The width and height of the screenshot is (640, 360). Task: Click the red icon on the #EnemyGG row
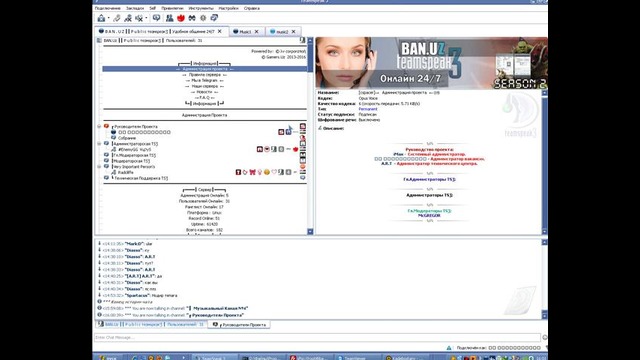pyautogui.click(x=296, y=149)
